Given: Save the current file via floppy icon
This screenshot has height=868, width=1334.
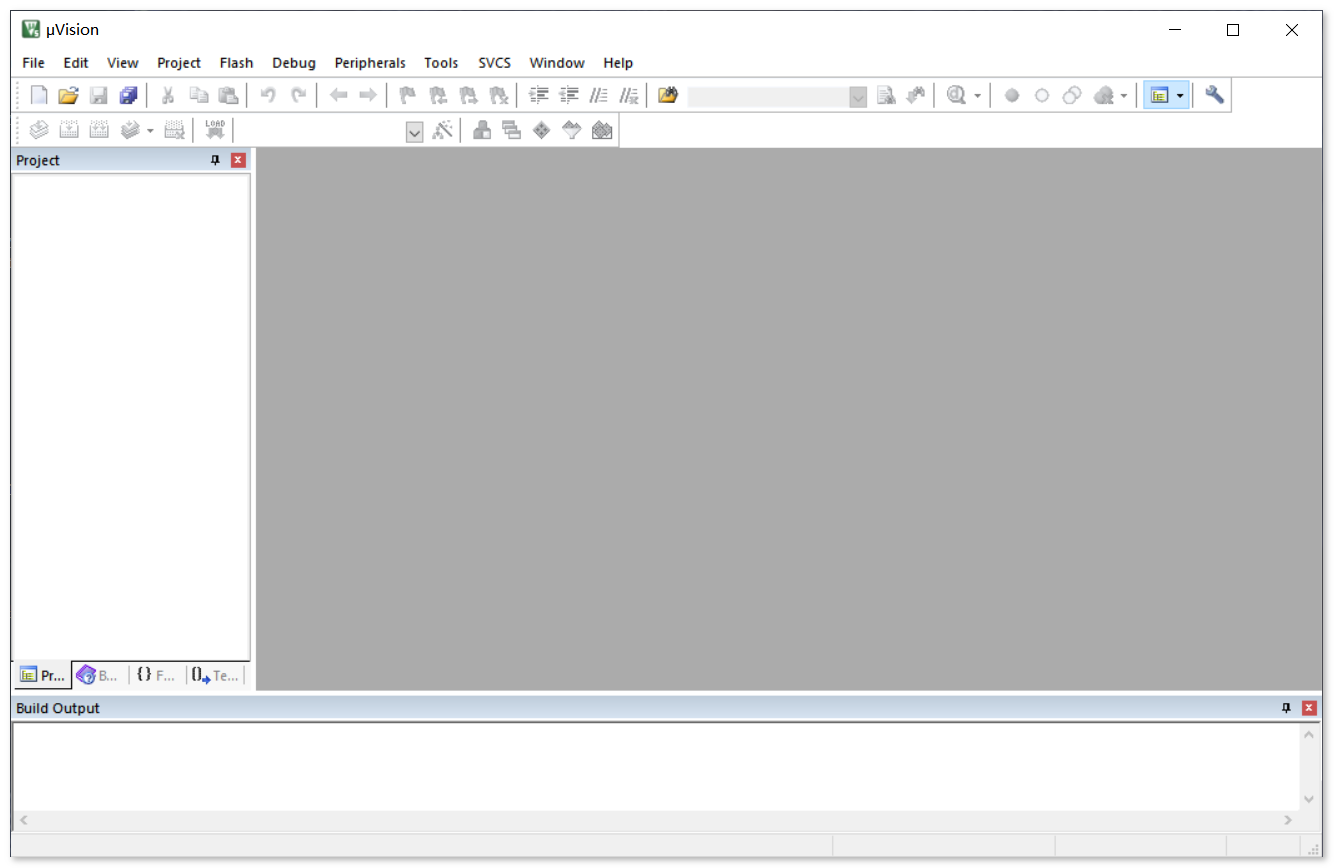Looking at the screenshot, I should coord(98,96).
